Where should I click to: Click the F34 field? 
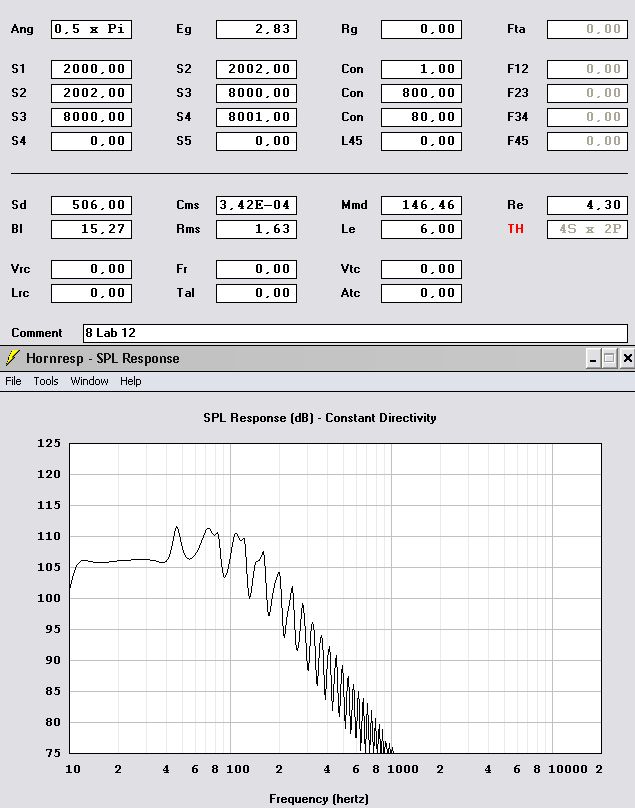tap(587, 117)
